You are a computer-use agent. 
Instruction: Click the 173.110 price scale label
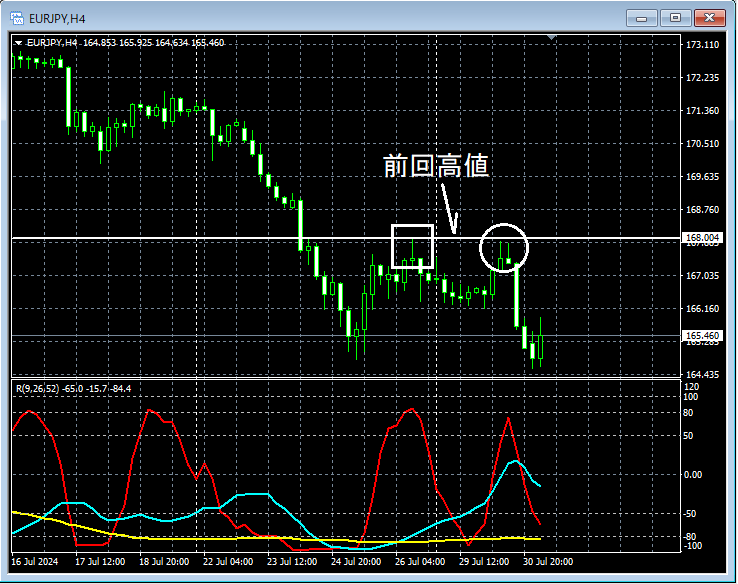(x=702, y=45)
